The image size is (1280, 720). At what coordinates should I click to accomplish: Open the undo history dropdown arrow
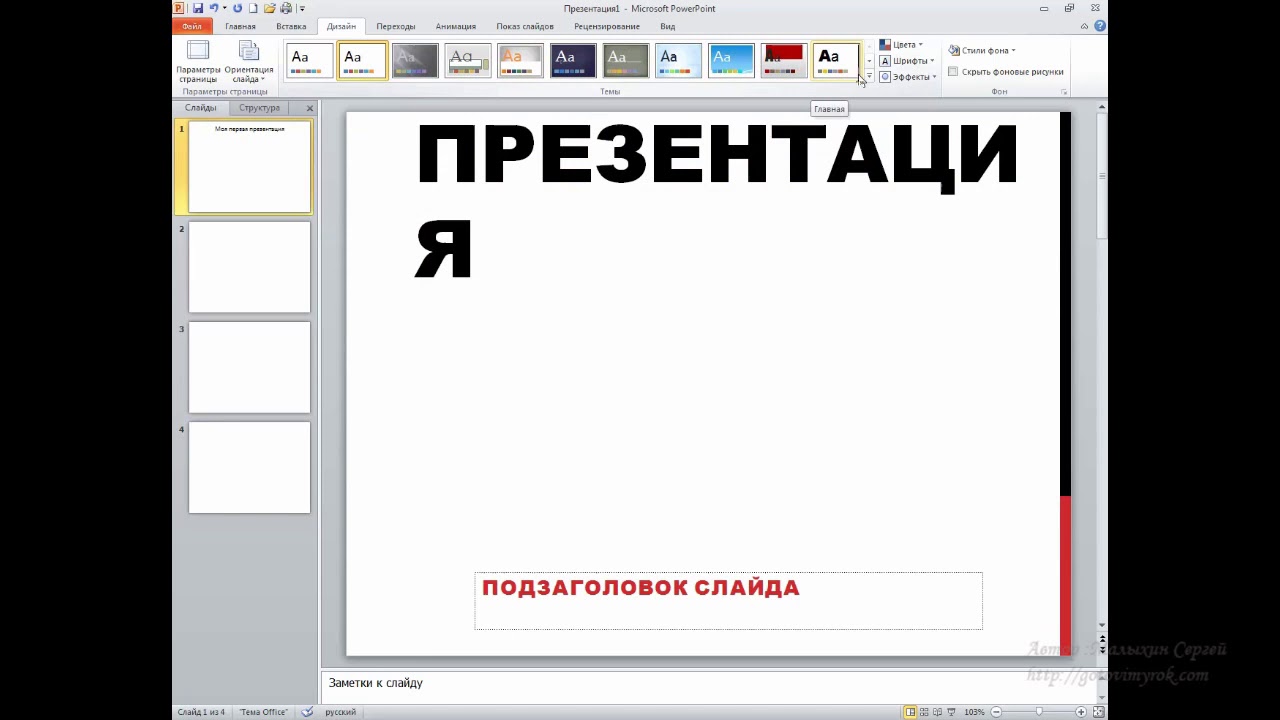tap(224, 8)
